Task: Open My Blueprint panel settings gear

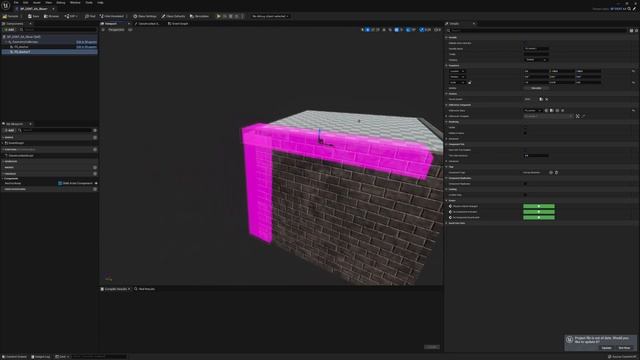Action: click(95, 130)
